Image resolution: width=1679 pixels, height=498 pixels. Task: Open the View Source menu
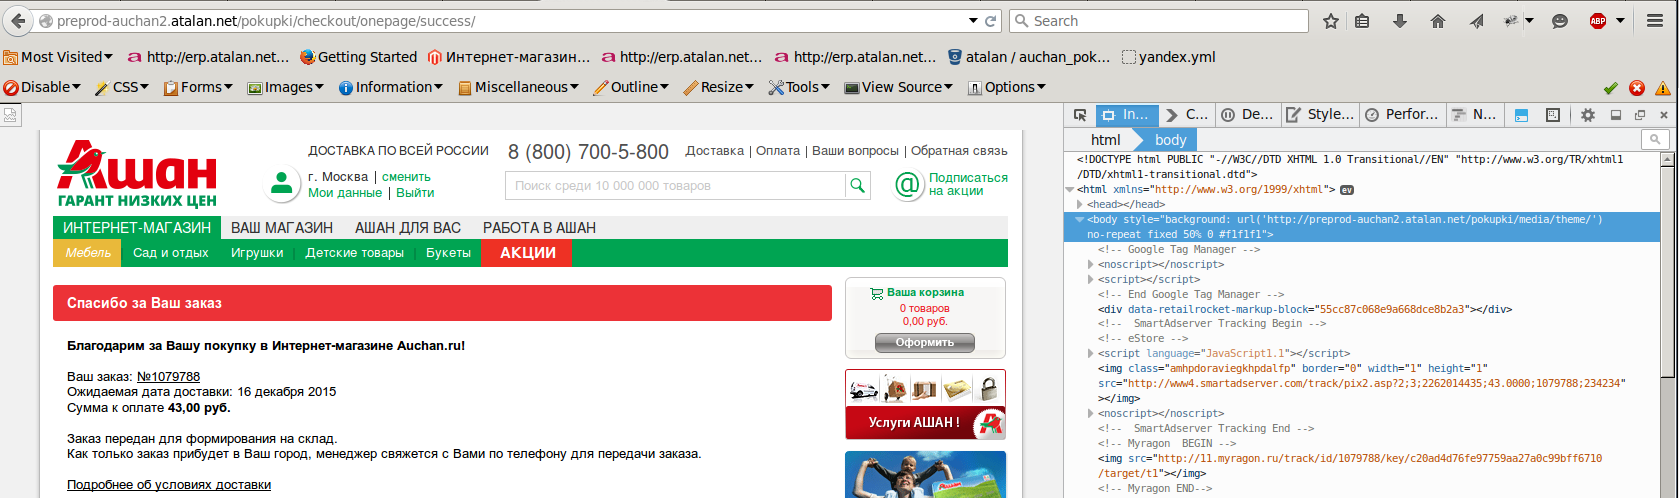click(899, 87)
